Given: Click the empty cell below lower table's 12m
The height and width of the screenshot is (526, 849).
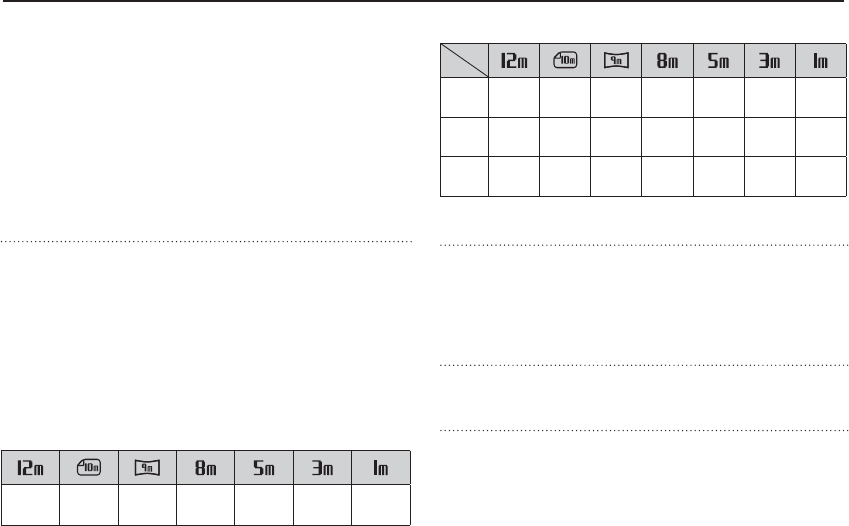Looking at the screenshot, I should tap(31, 505).
